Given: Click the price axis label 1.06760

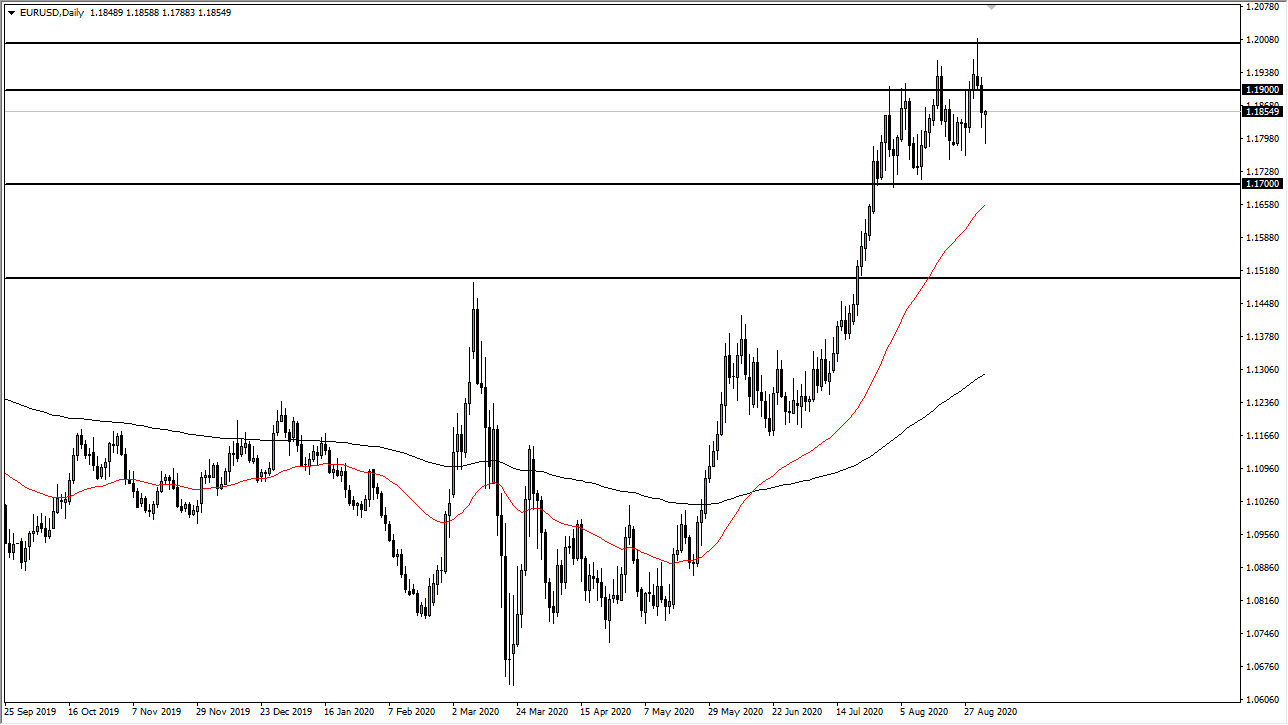Looking at the screenshot, I should (x=1263, y=667).
